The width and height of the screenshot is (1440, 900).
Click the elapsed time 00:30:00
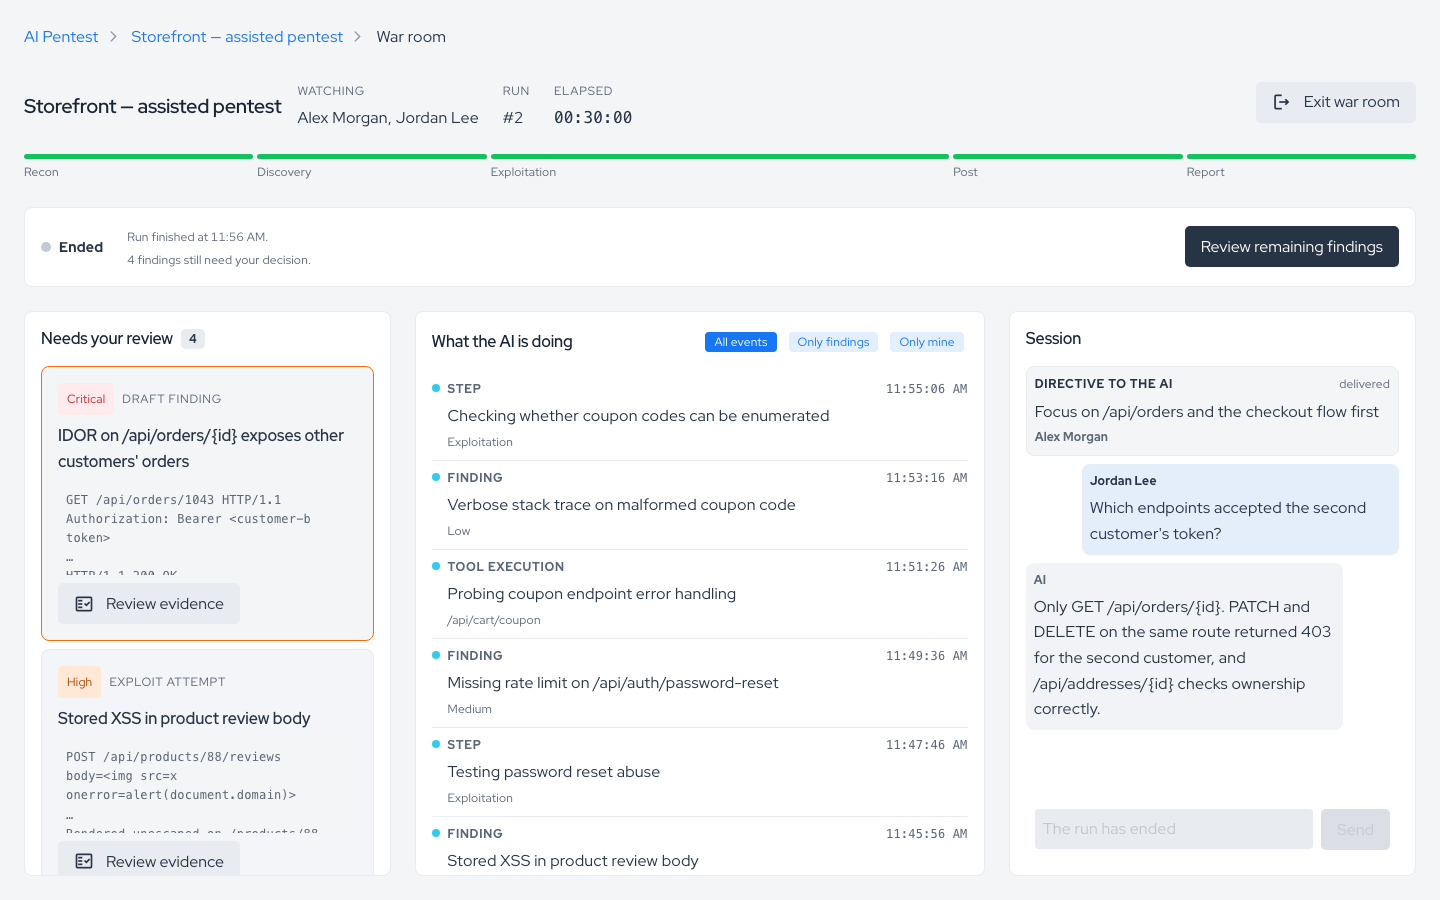click(593, 117)
